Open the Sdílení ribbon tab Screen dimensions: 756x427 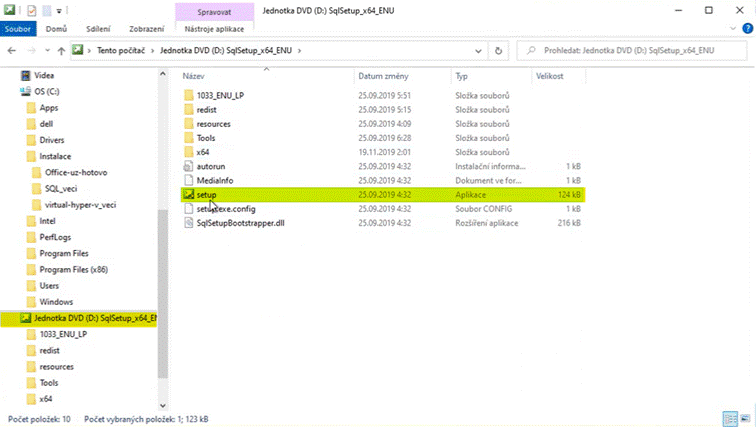pos(98,29)
